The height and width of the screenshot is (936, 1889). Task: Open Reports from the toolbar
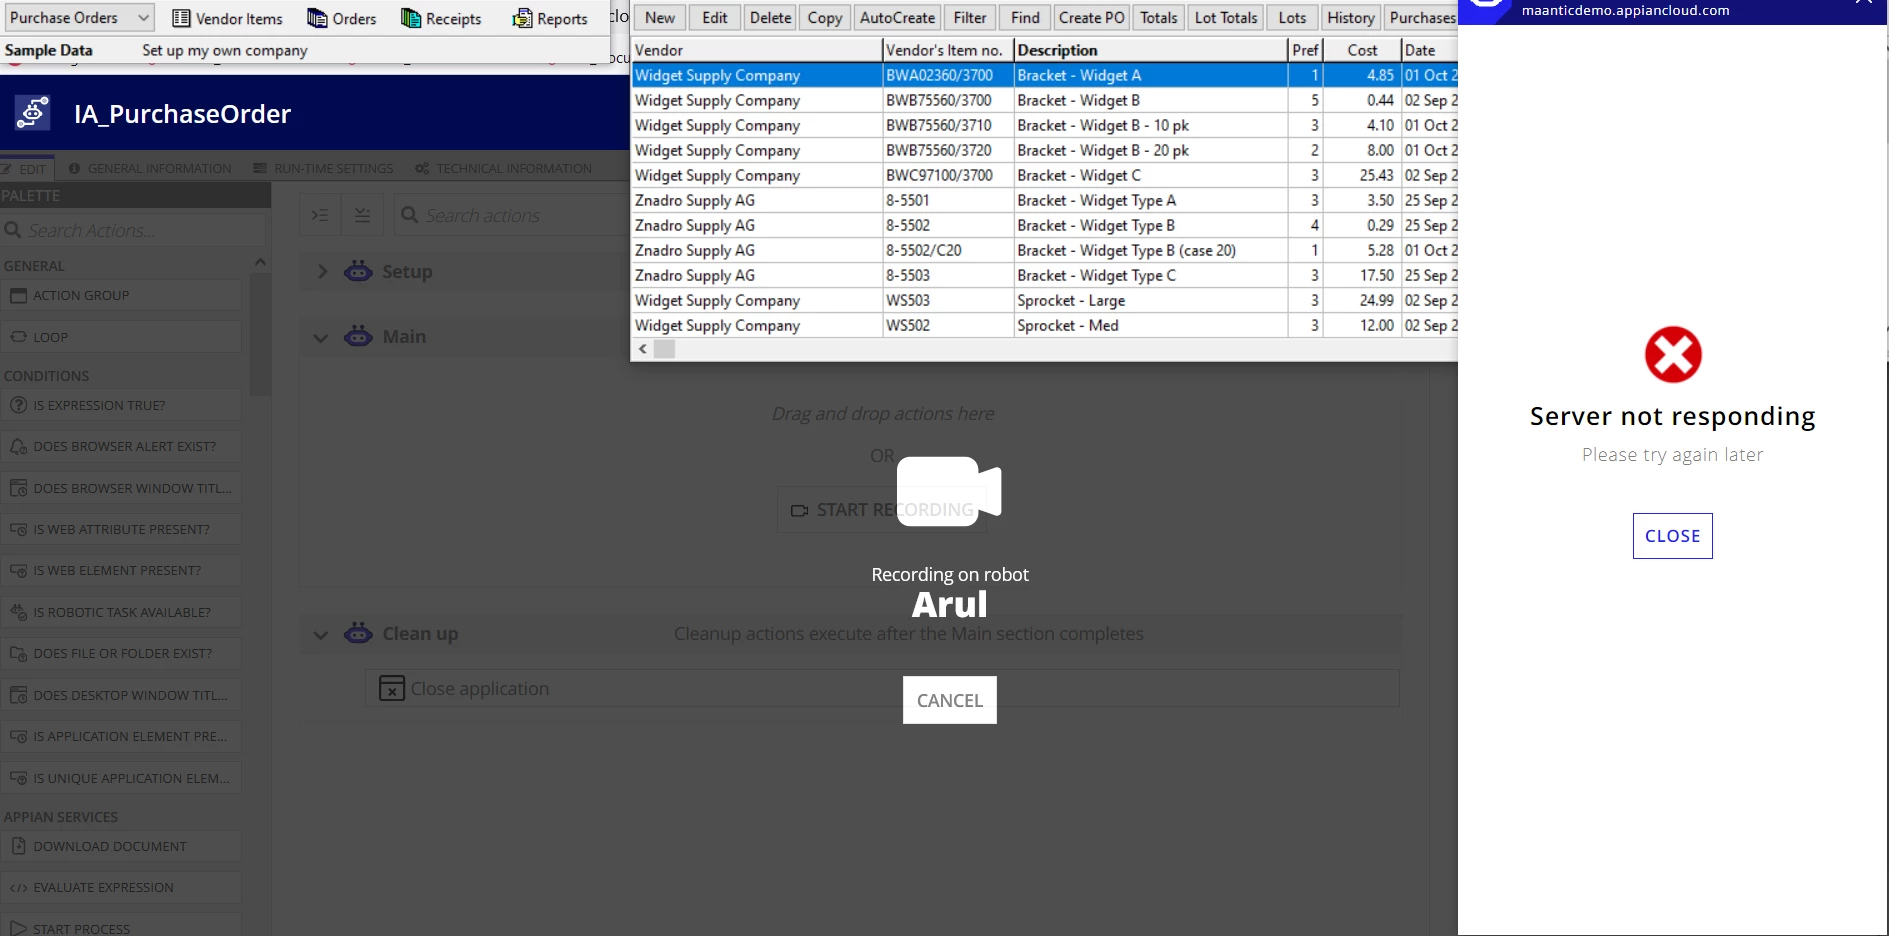click(x=550, y=18)
